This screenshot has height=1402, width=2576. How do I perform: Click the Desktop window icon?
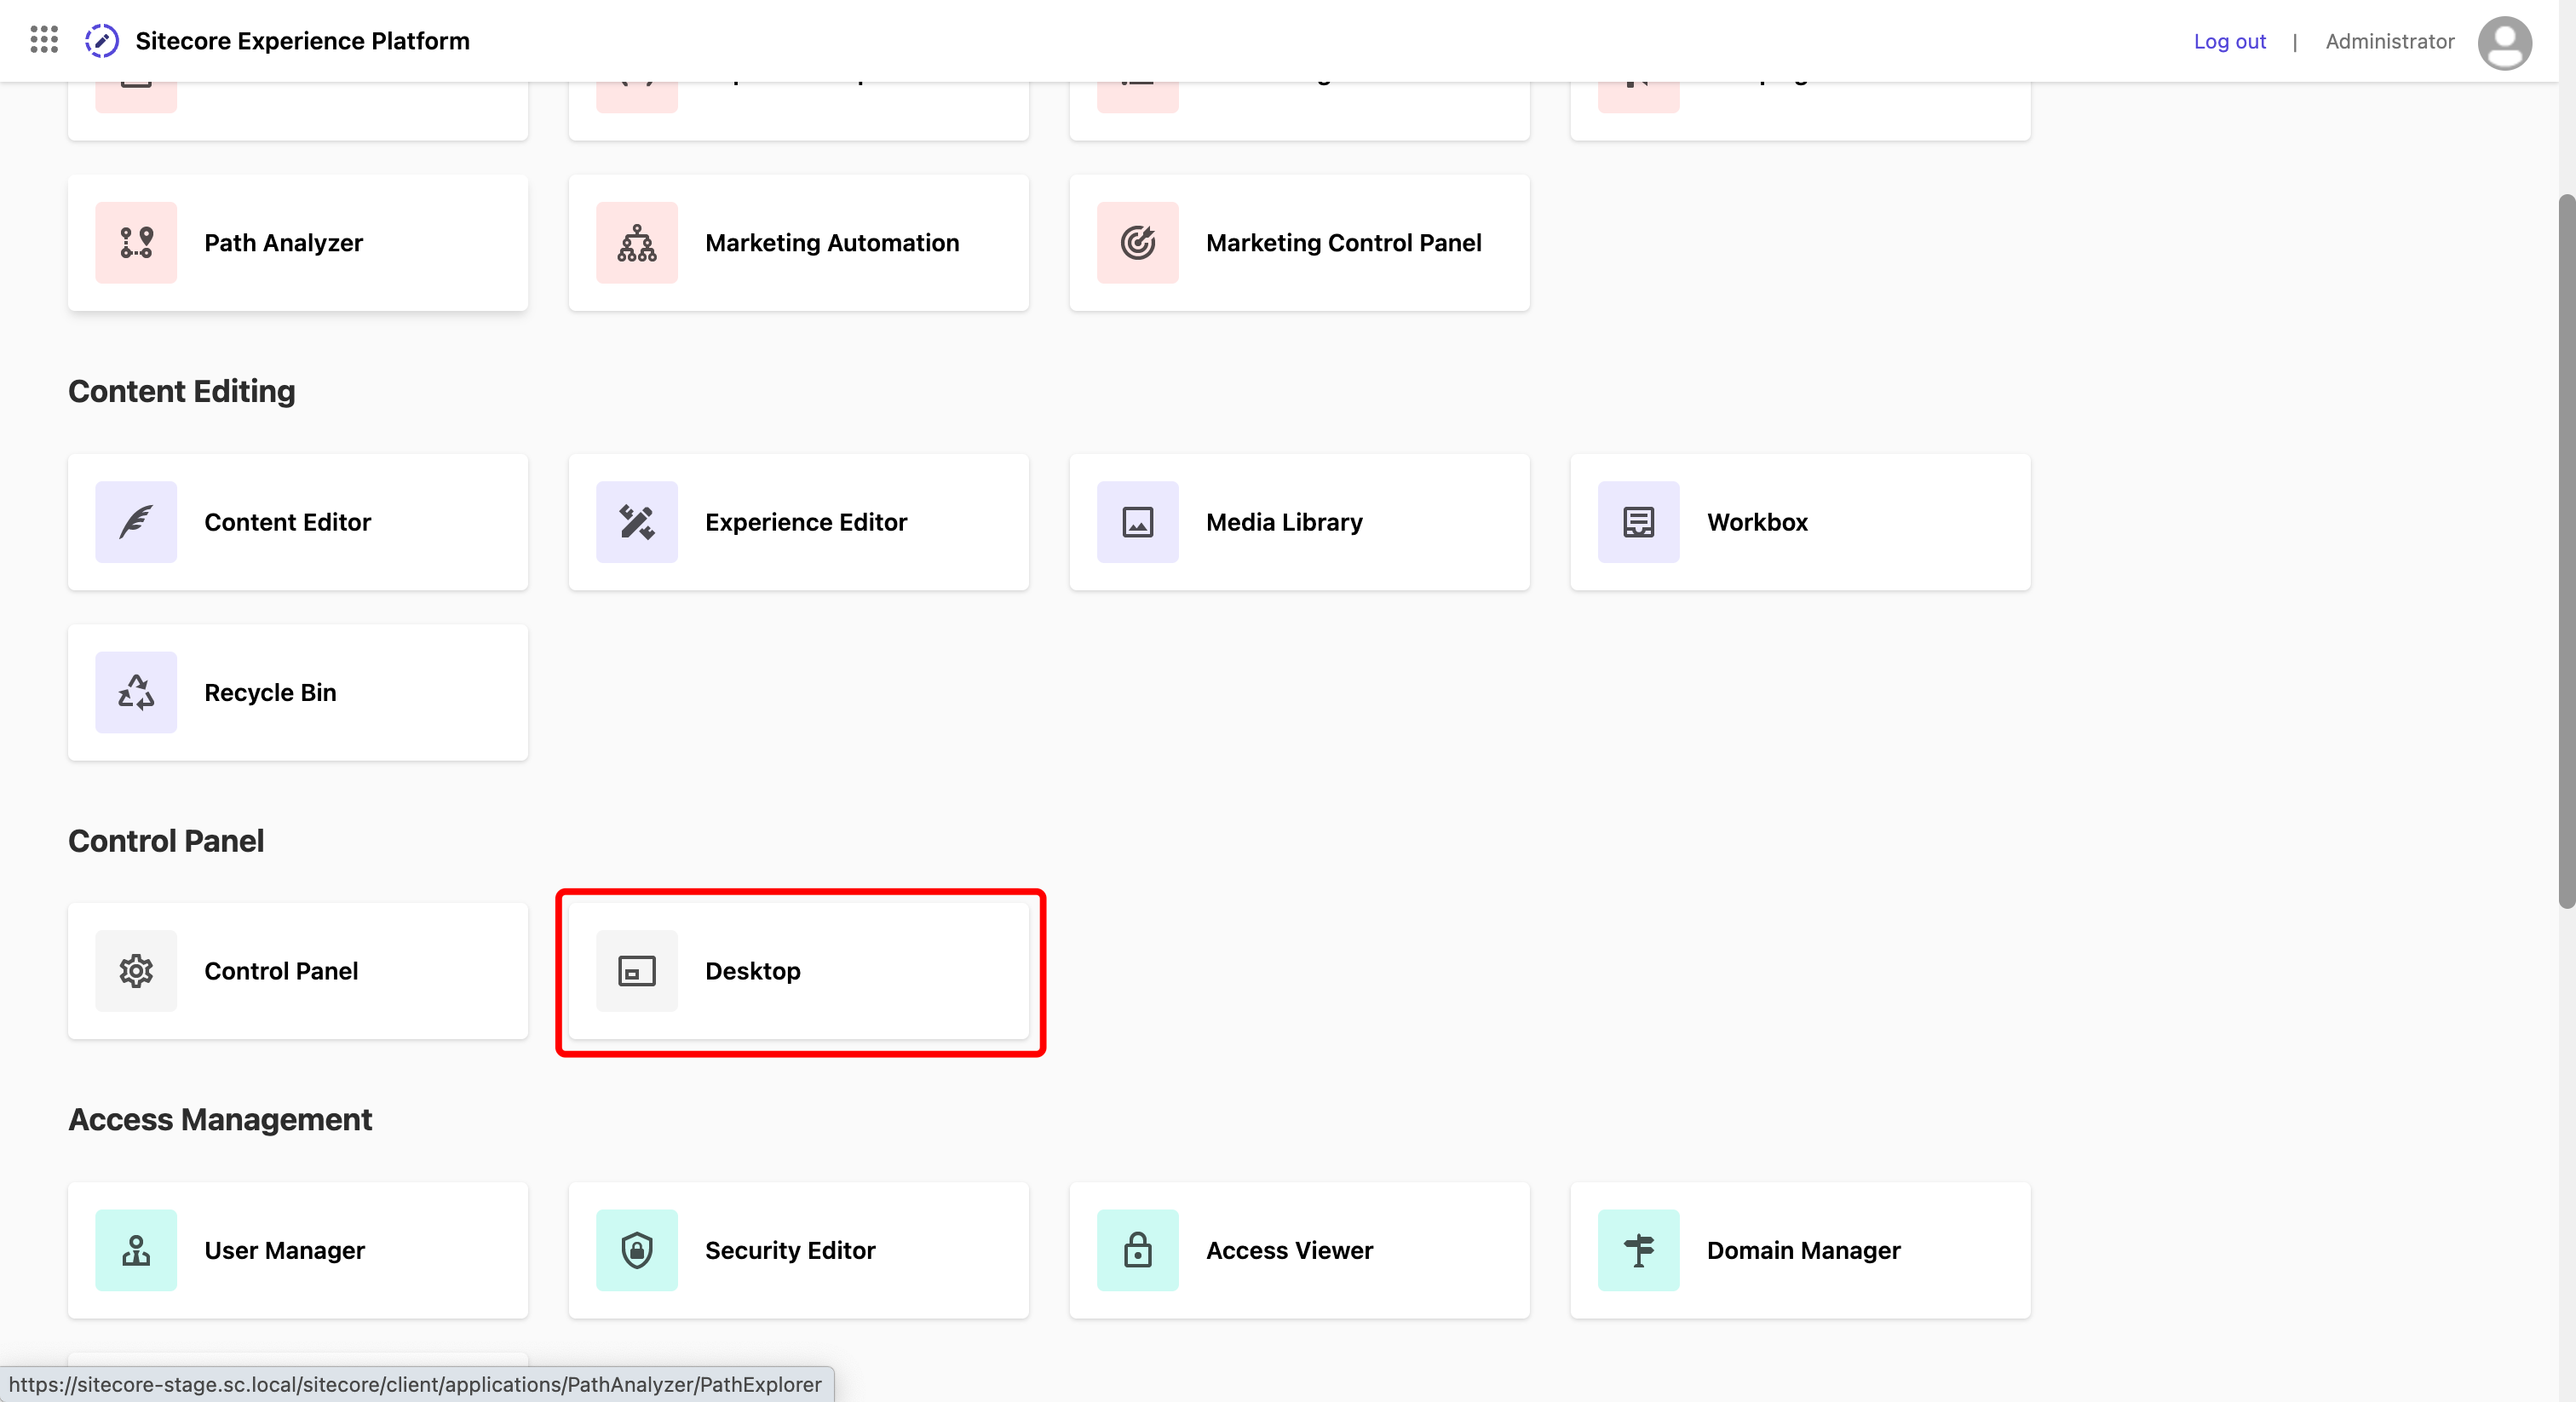[637, 971]
